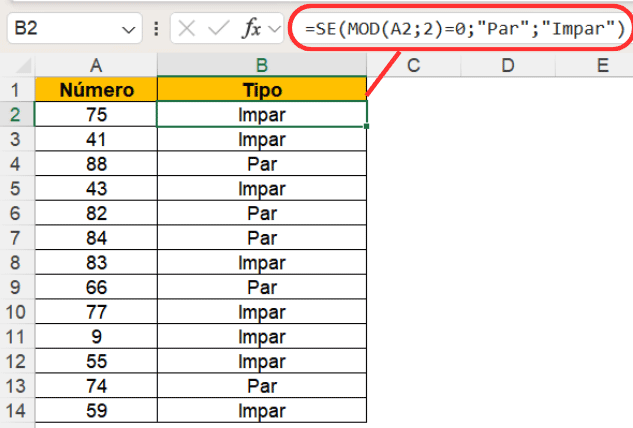Click the orange Número header cell
Screen dimensions: 633x428
(x=96, y=91)
